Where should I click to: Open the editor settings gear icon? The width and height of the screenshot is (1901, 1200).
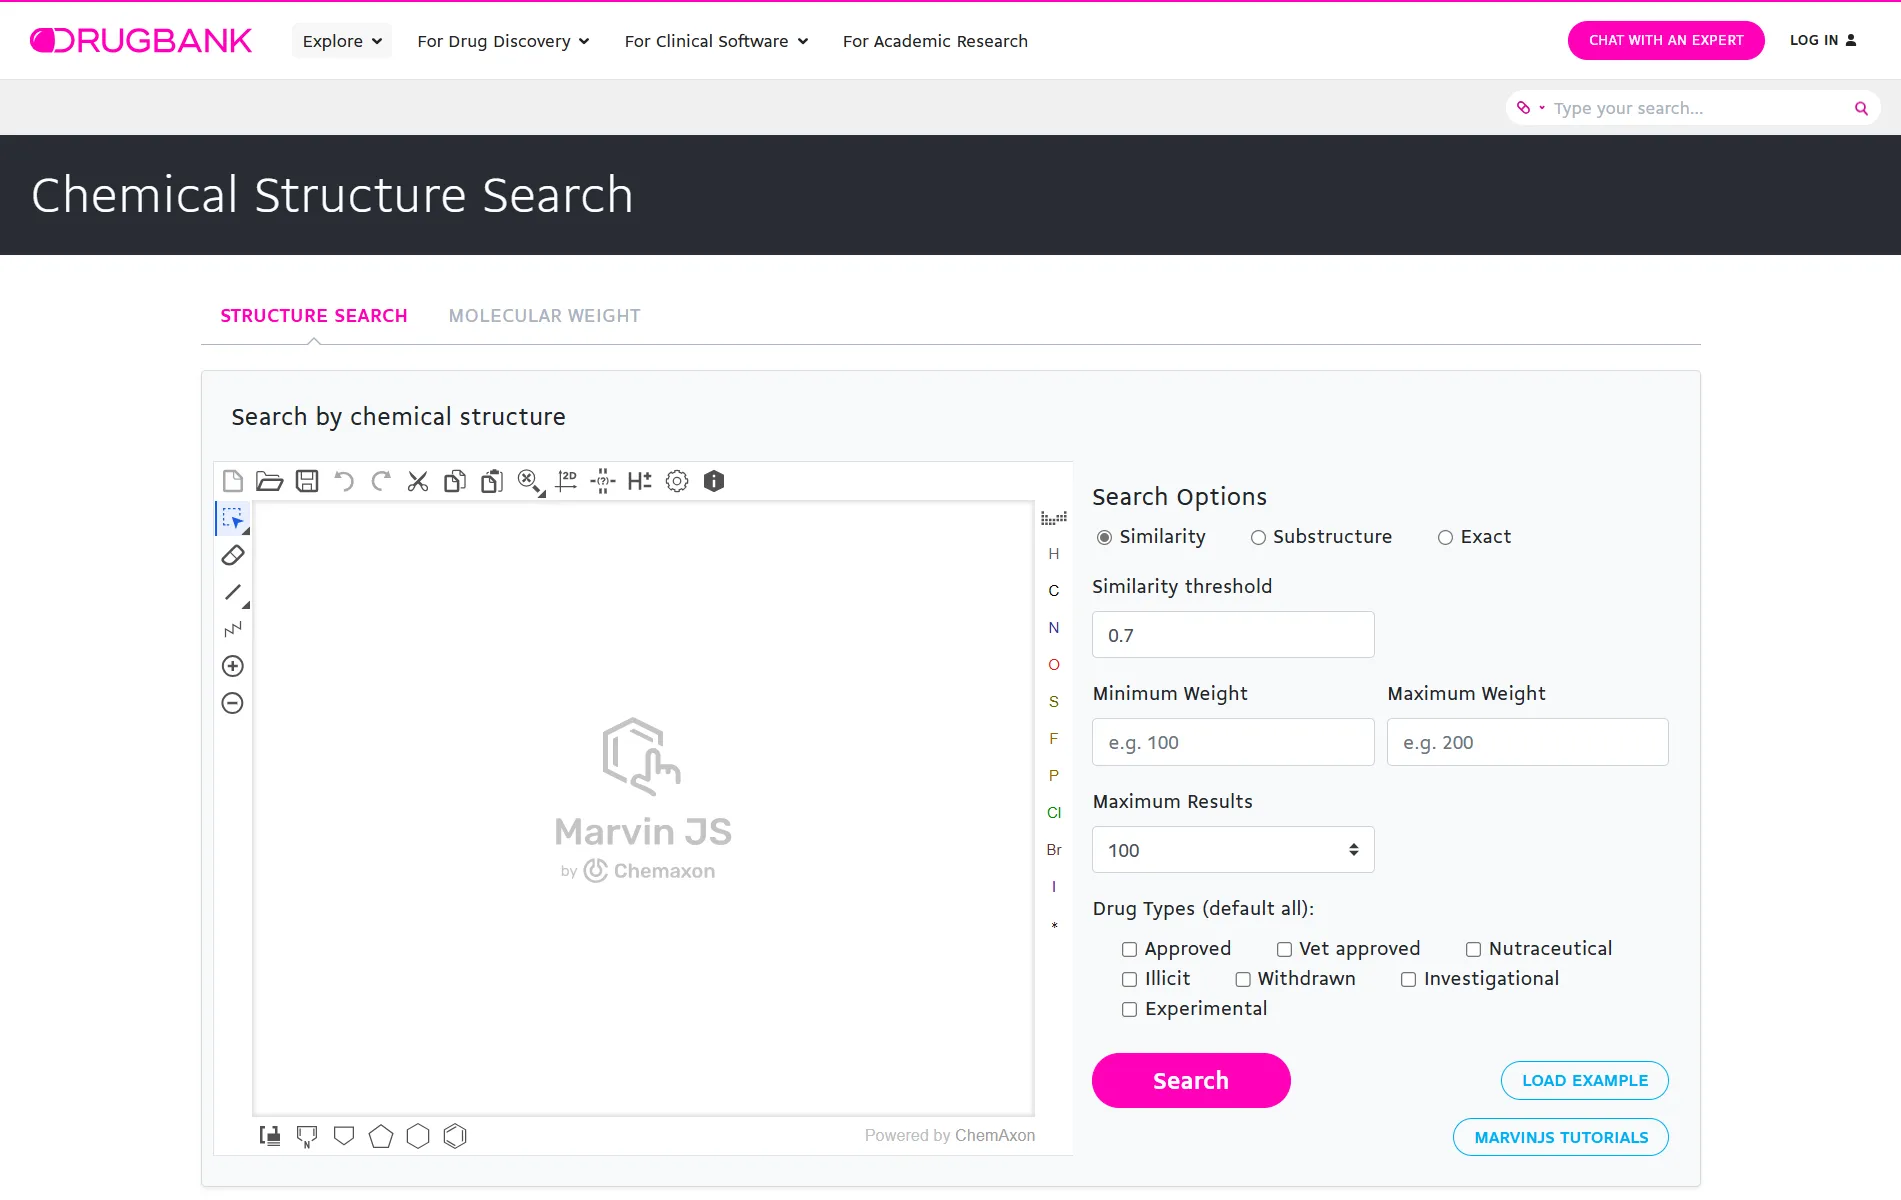(x=677, y=481)
